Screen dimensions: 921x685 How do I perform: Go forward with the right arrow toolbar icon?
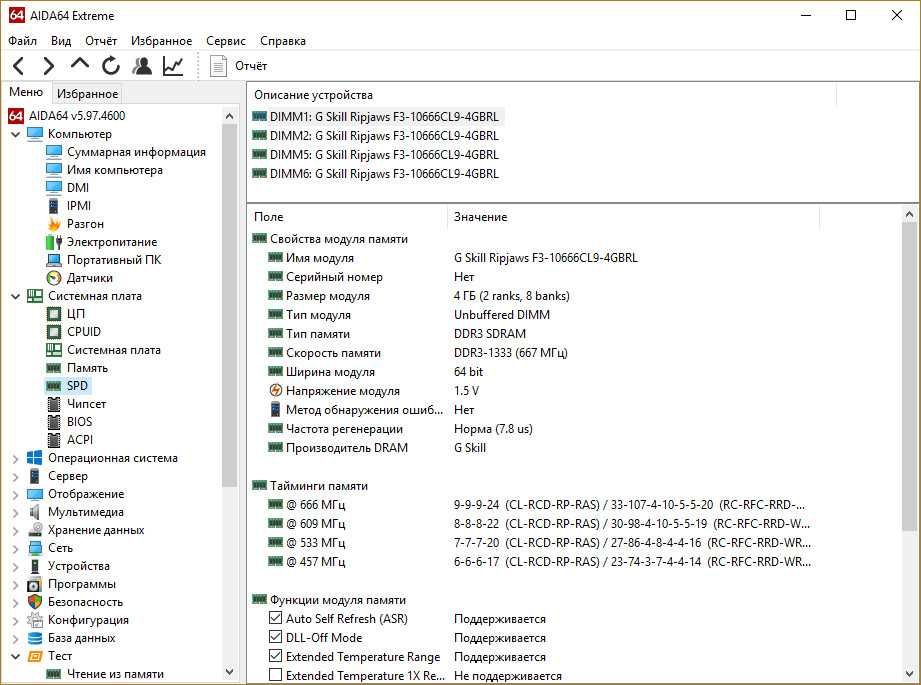pos(49,66)
